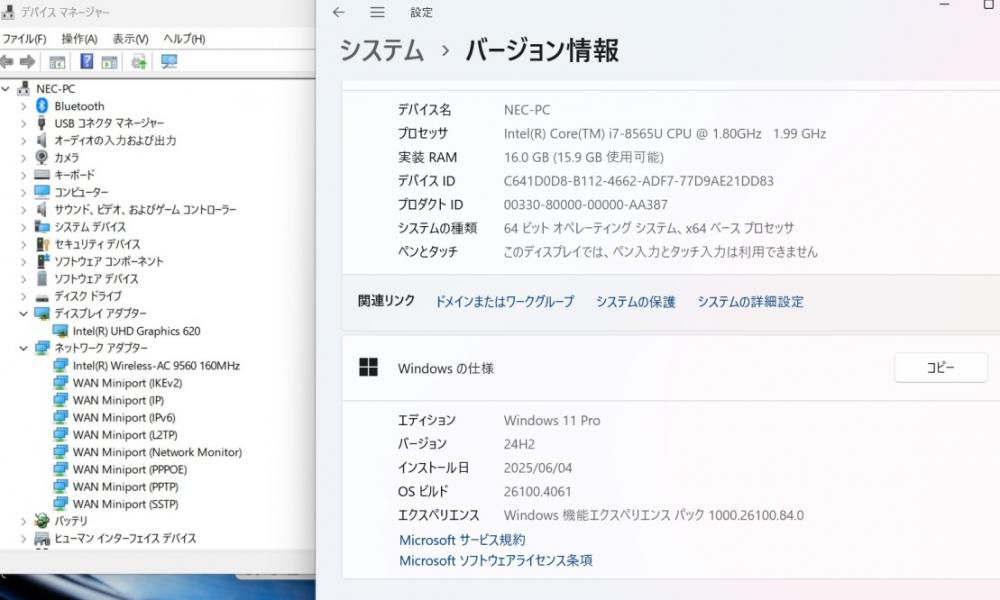This screenshot has width=1000, height=600.
Task: Open the システムの保護 link
Action: click(636, 302)
